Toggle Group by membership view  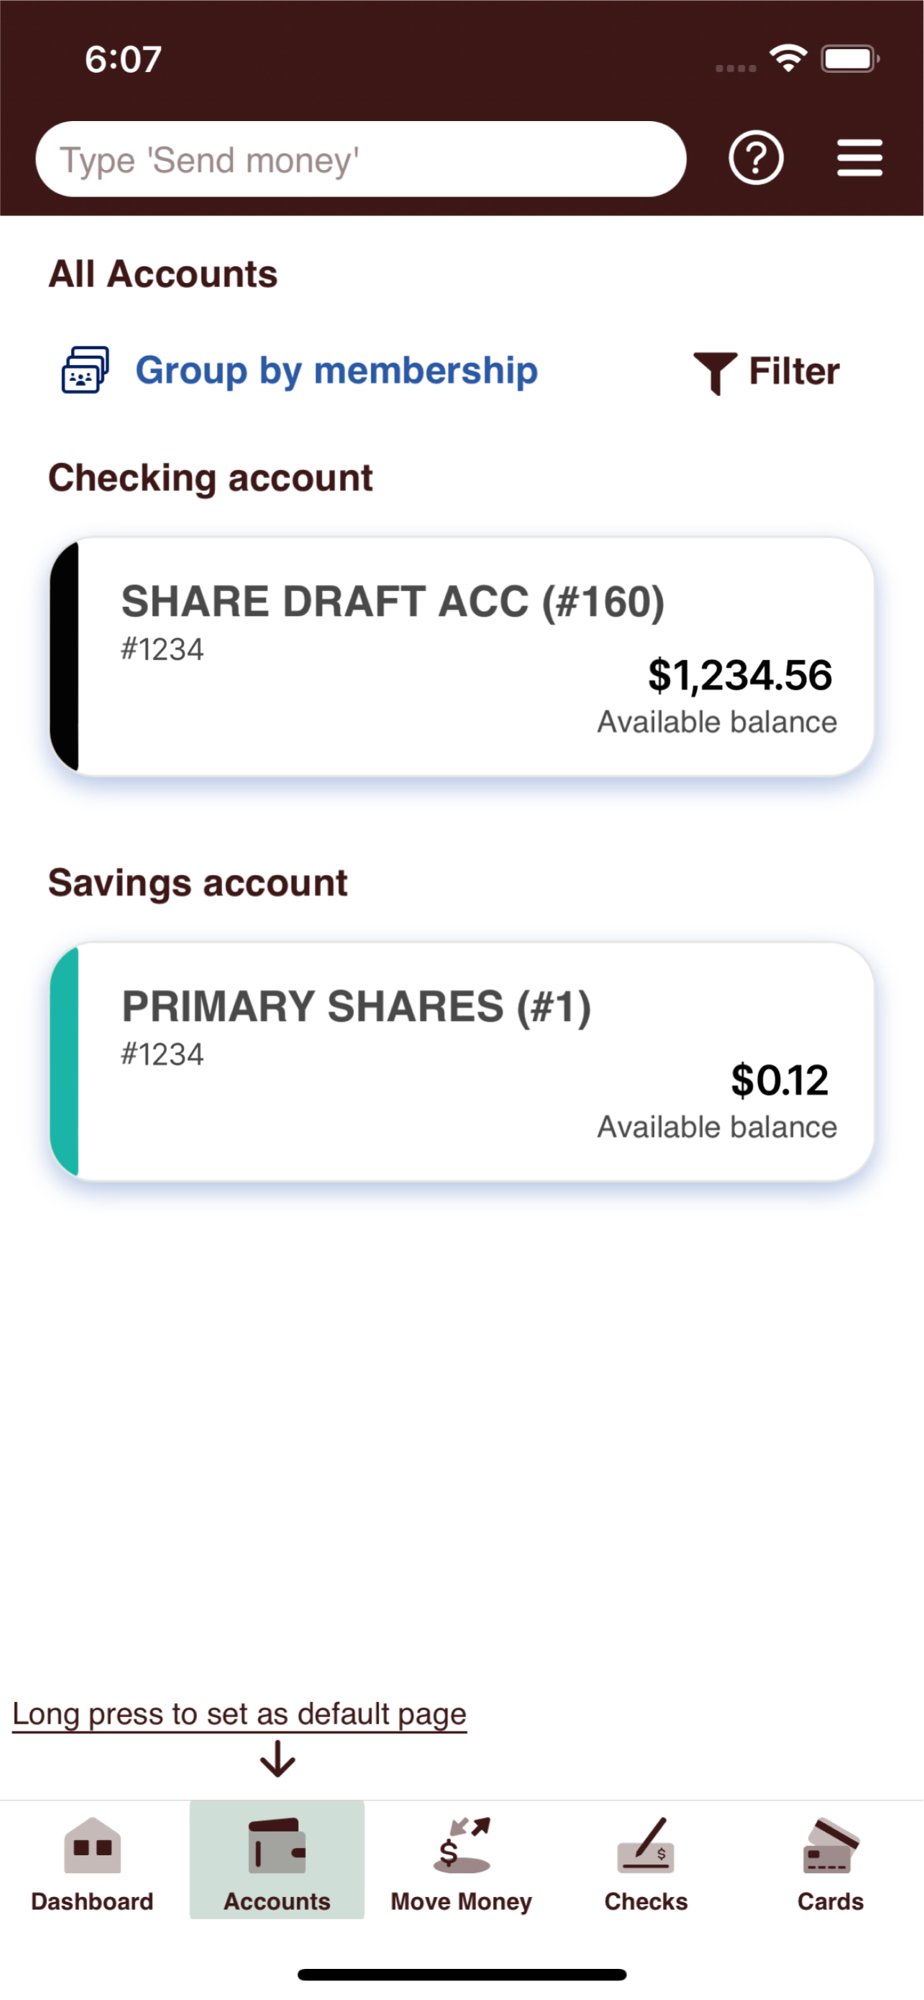tap(336, 370)
